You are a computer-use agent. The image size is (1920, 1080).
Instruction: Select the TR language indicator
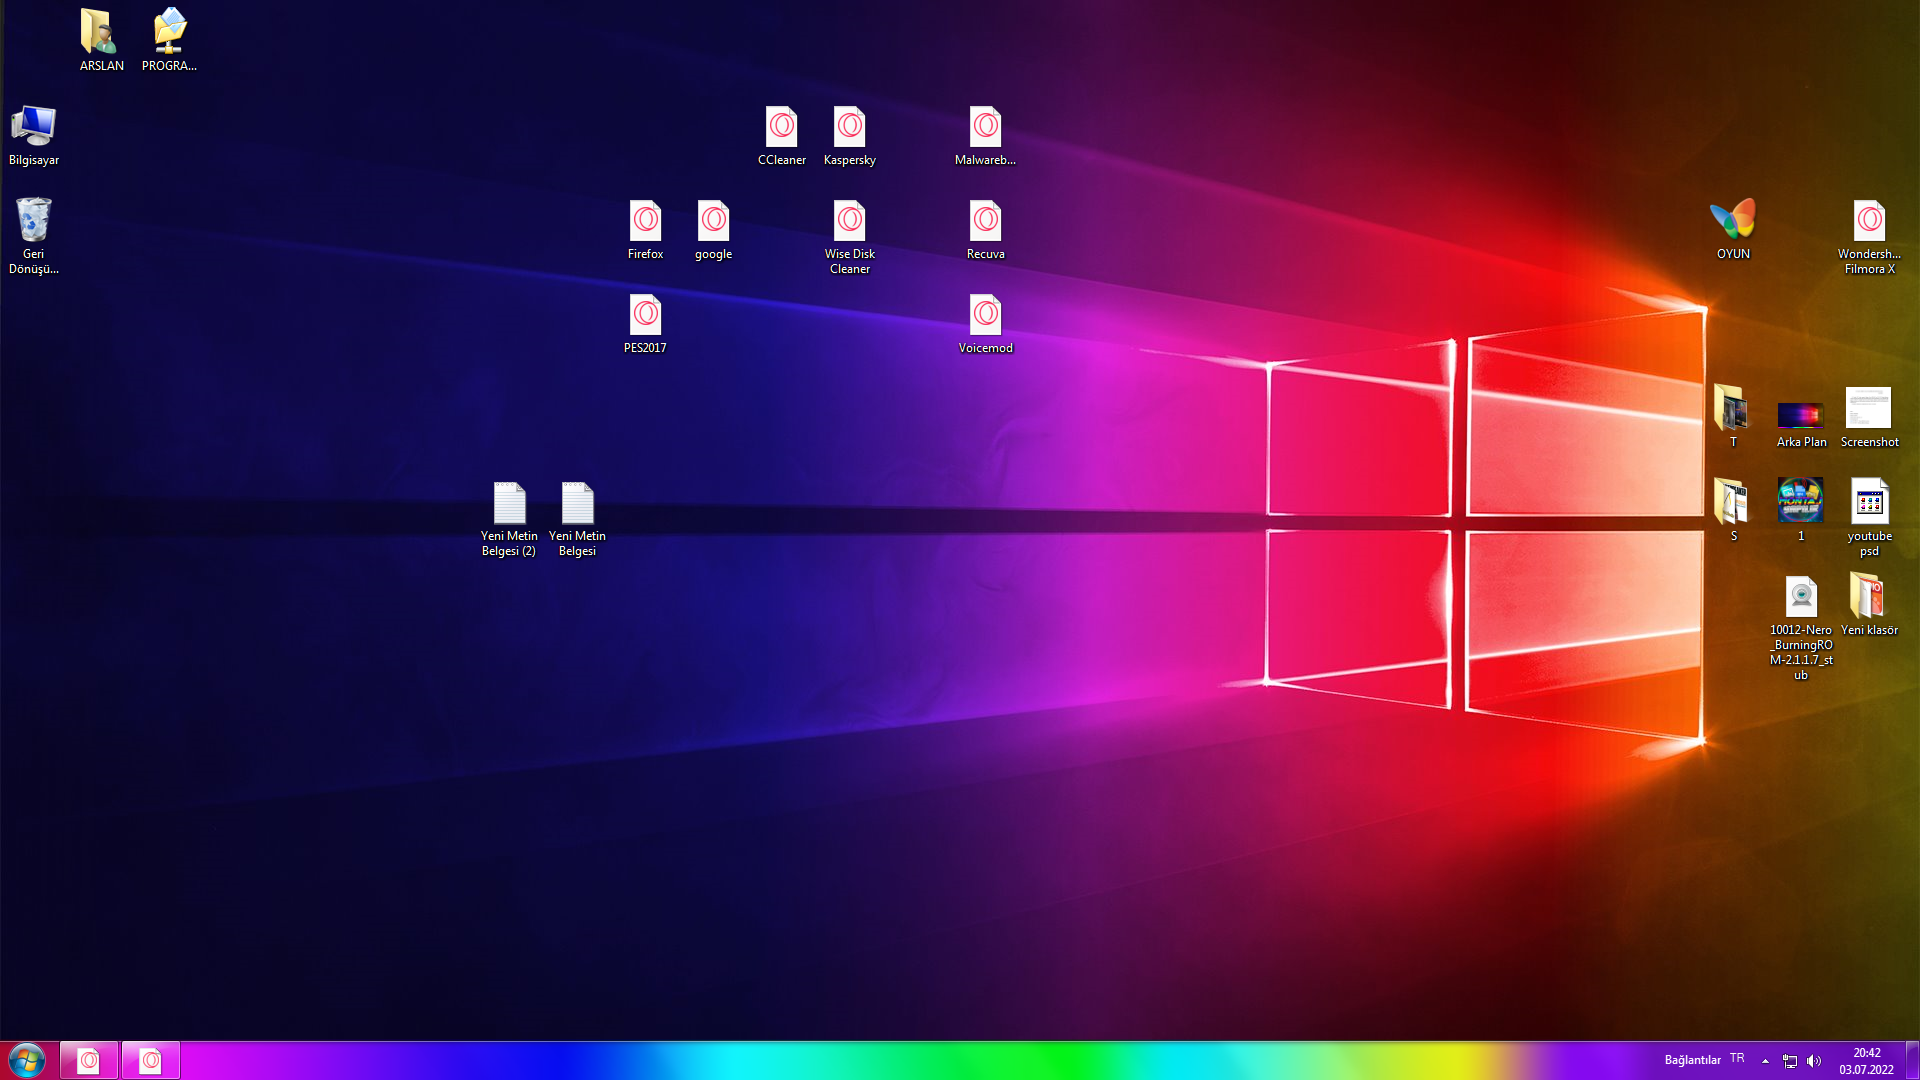(x=1737, y=1059)
